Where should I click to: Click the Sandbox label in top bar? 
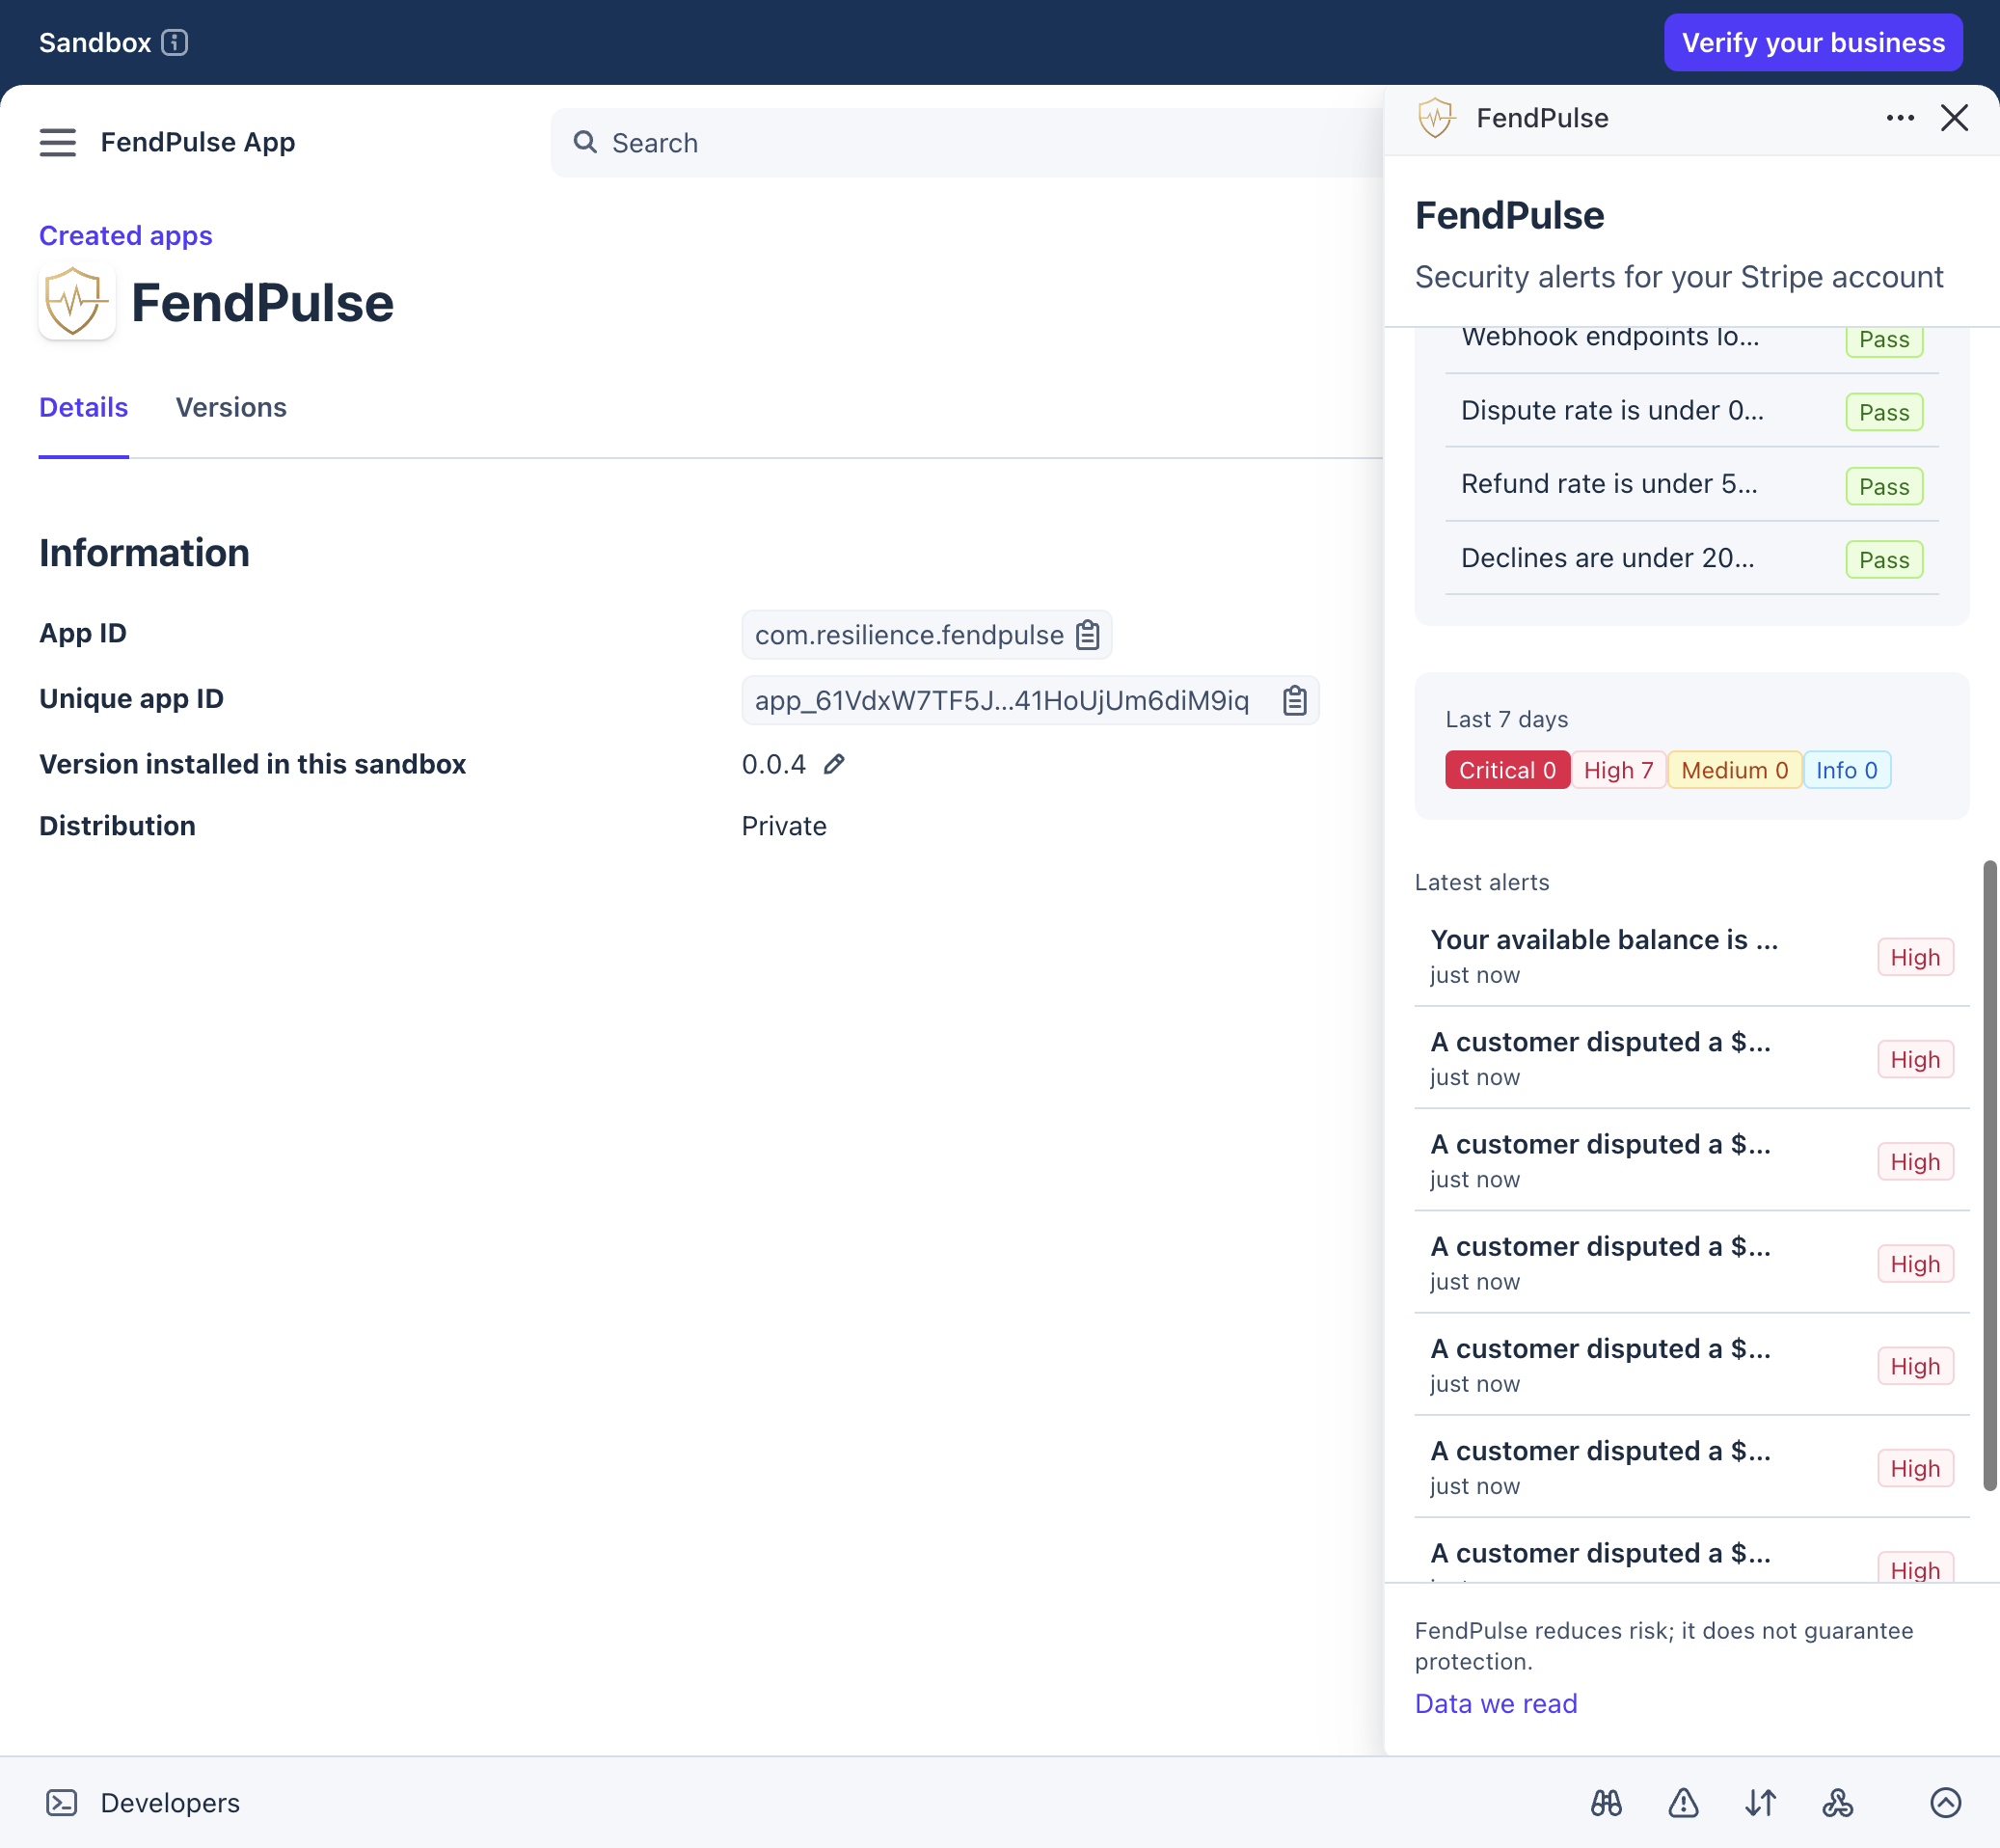(x=95, y=43)
